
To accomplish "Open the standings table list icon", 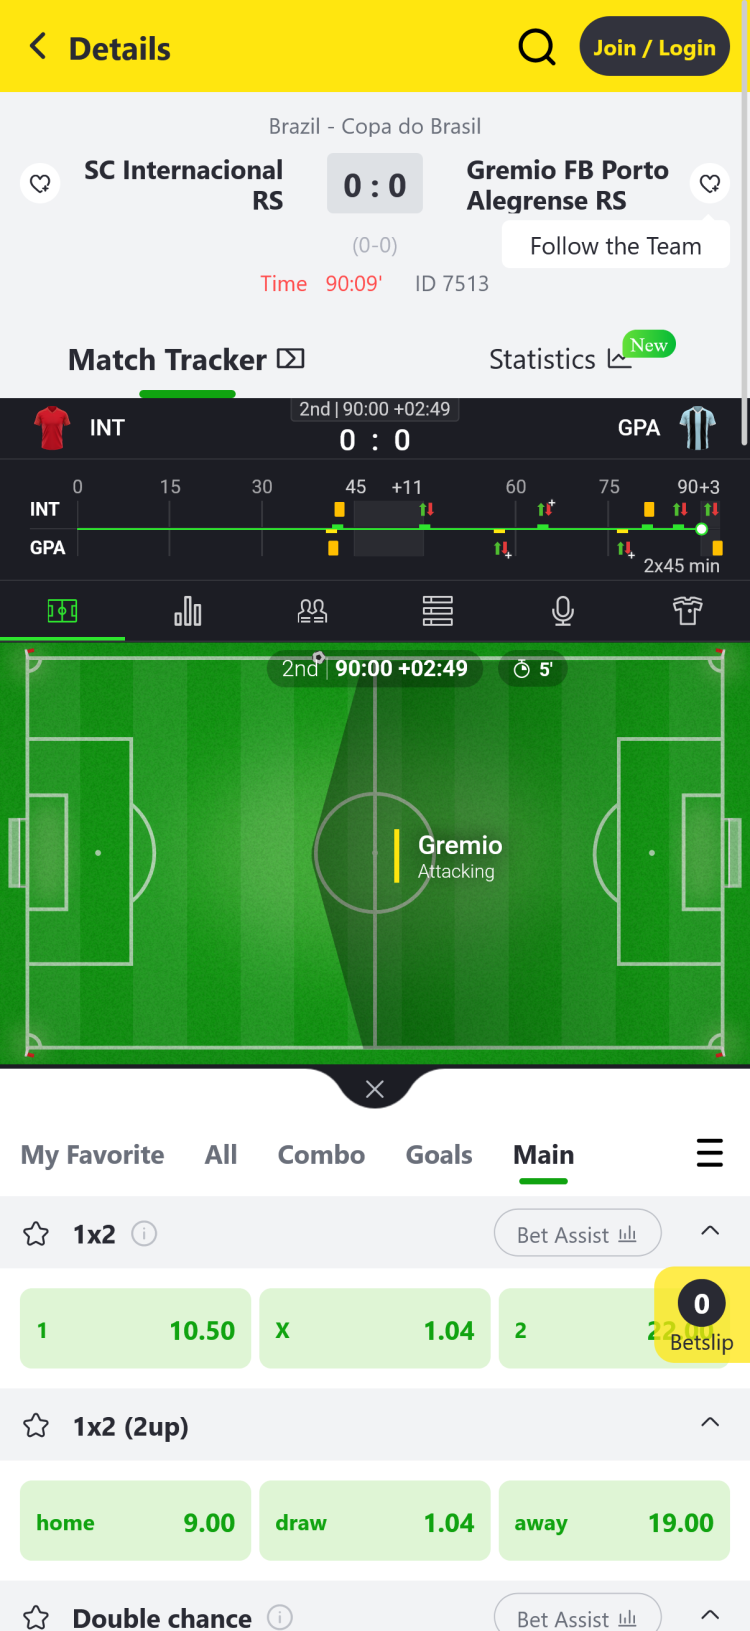I will 437,610.
